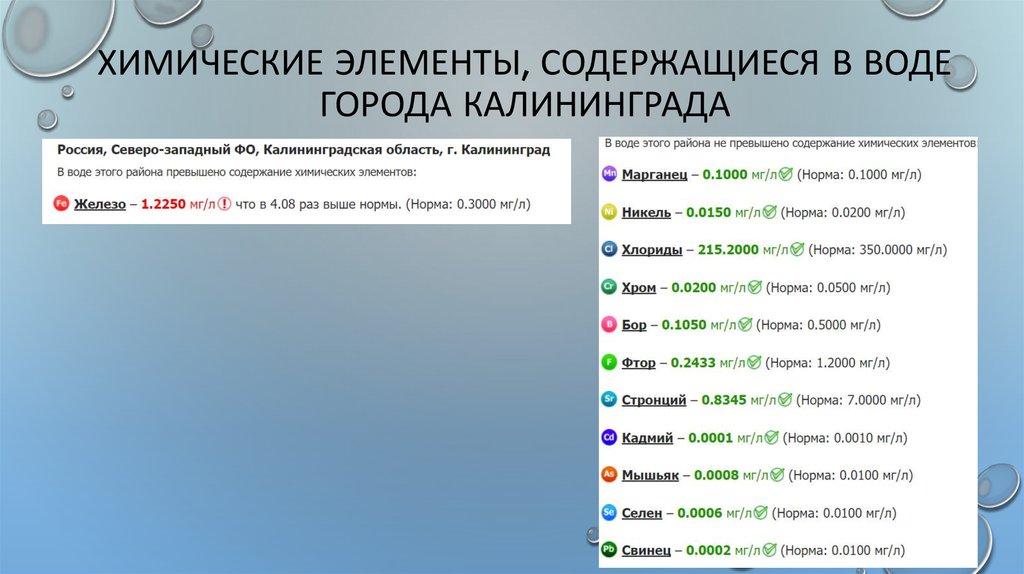
Task: Click the blue Cd cadmium icon
Action: point(609,437)
